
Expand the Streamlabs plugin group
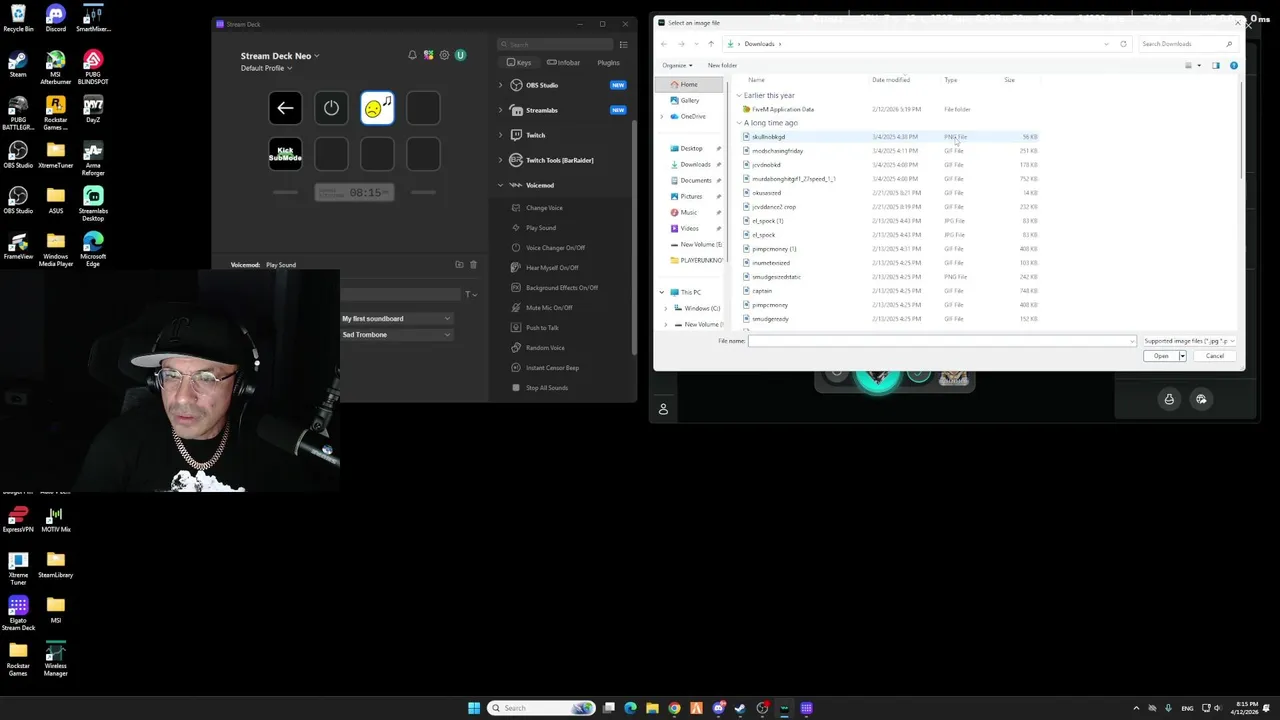(500, 110)
